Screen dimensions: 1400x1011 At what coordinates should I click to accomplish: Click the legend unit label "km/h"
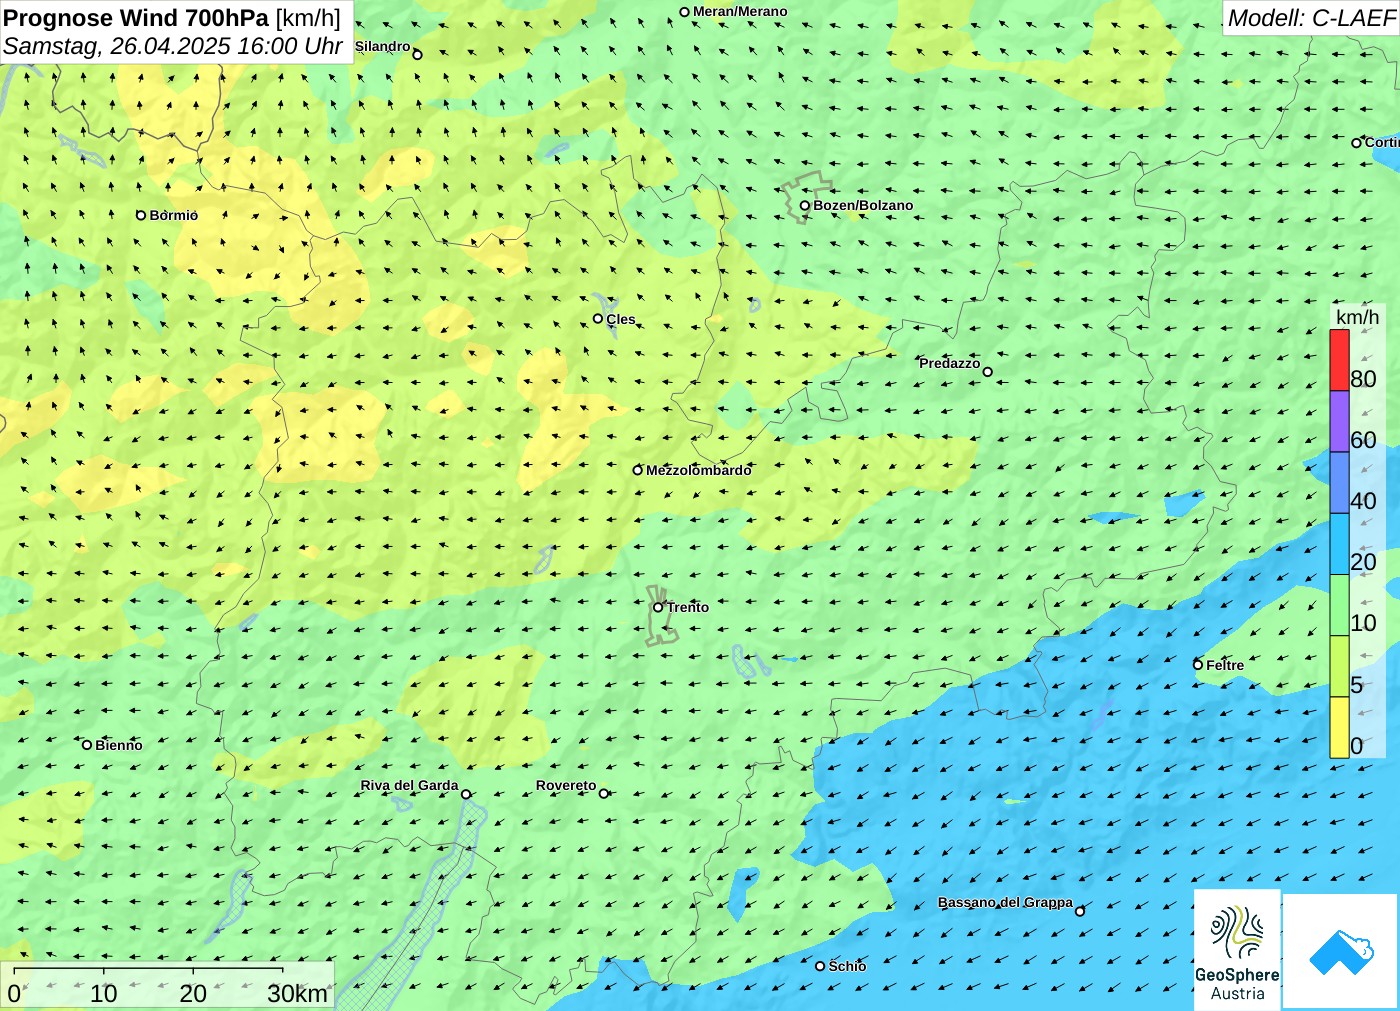tap(1357, 317)
